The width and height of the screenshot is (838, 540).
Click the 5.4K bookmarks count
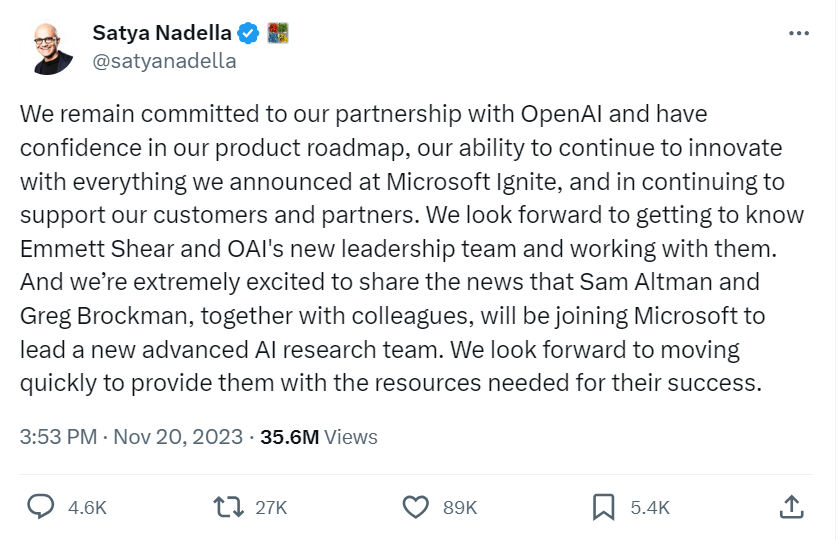coord(650,508)
